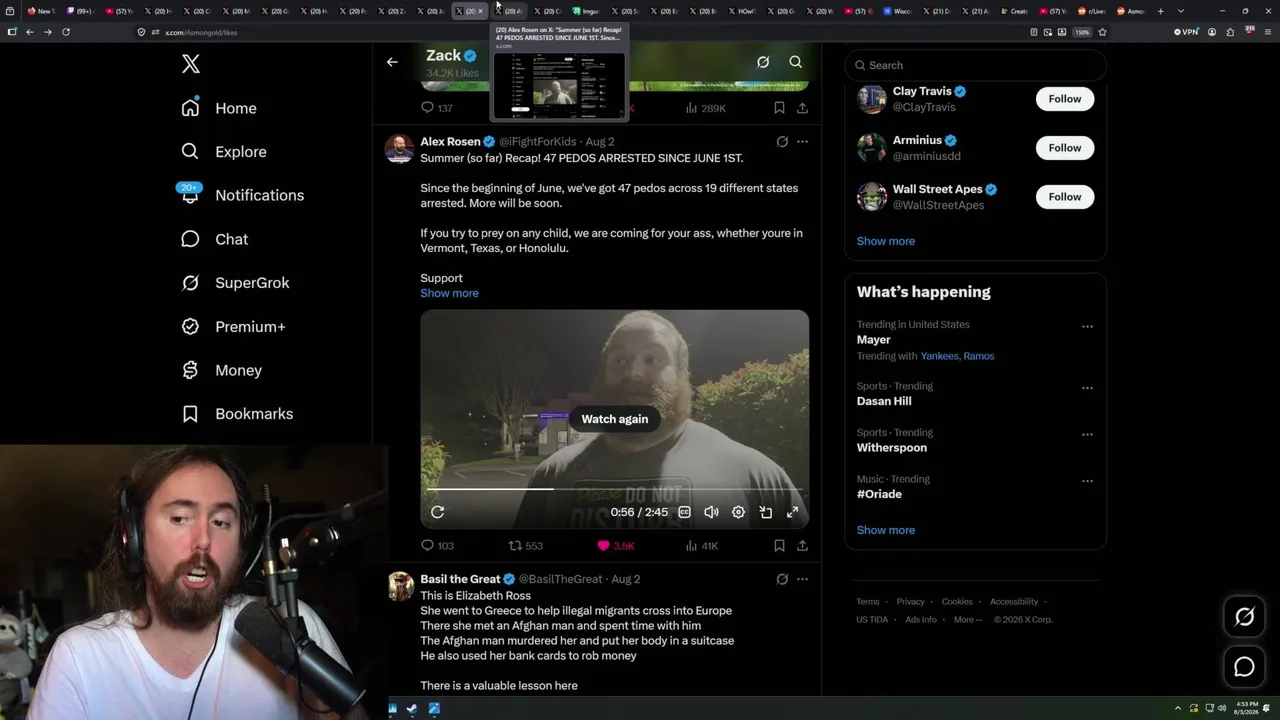Open Grok actions on Alex Rosen's post
1280x720 pixels.
coord(782,142)
